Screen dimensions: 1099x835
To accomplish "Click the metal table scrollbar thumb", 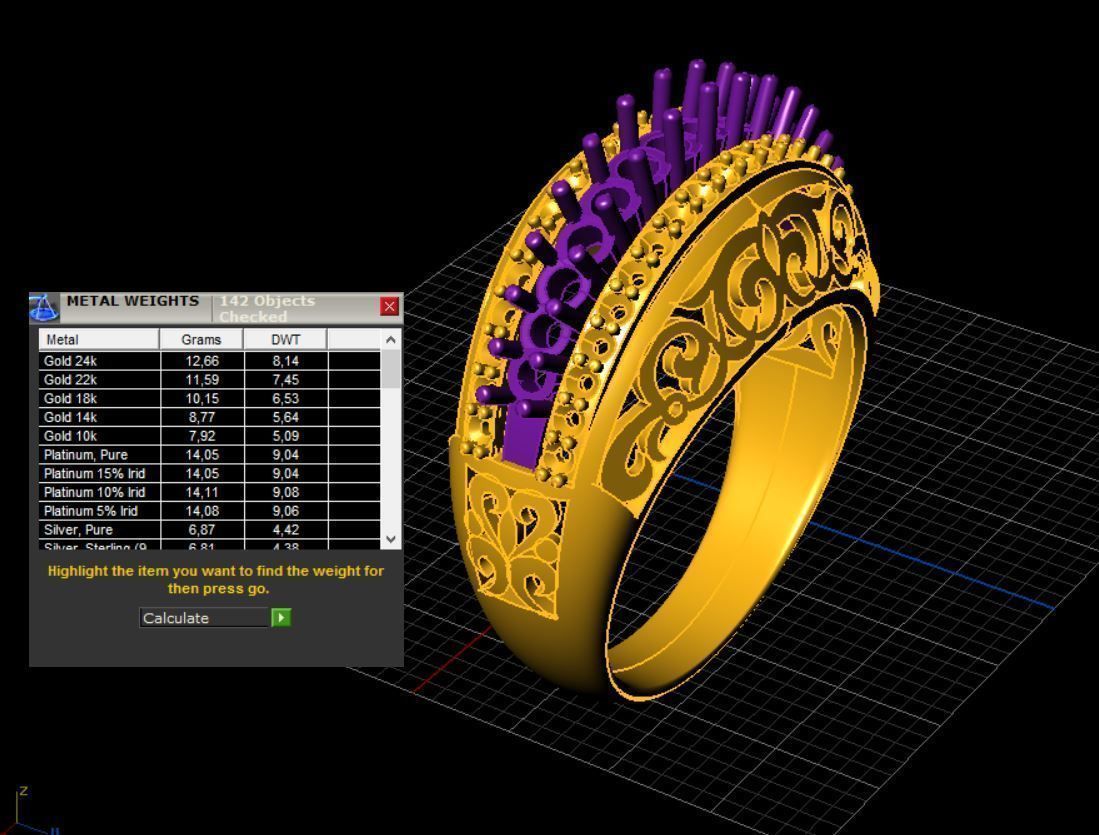I will [x=391, y=369].
